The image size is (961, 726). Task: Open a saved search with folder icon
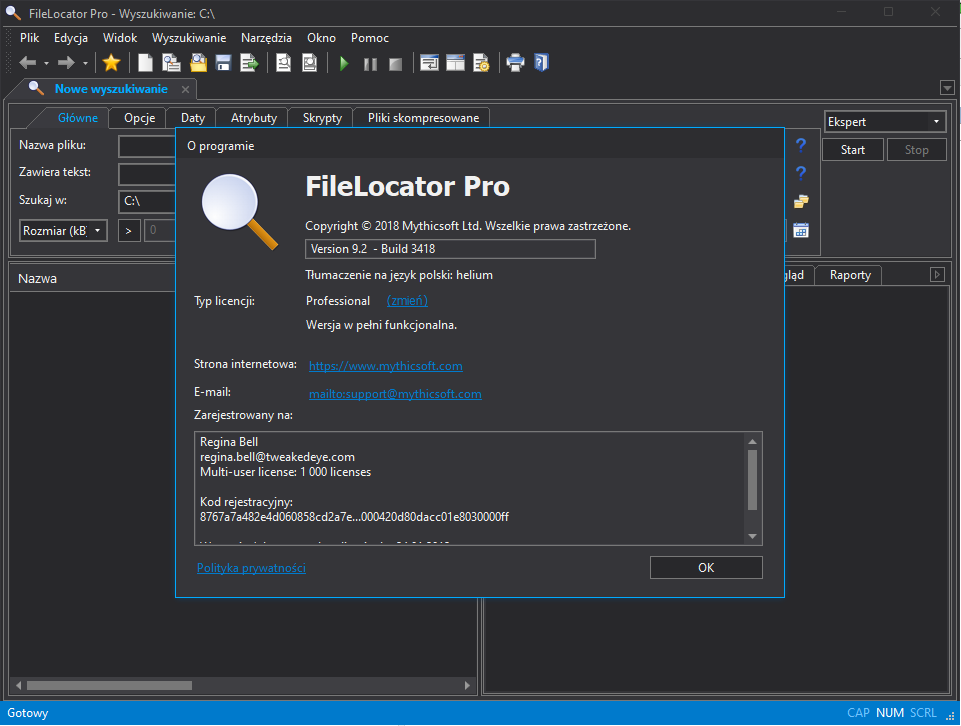click(198, 62)
